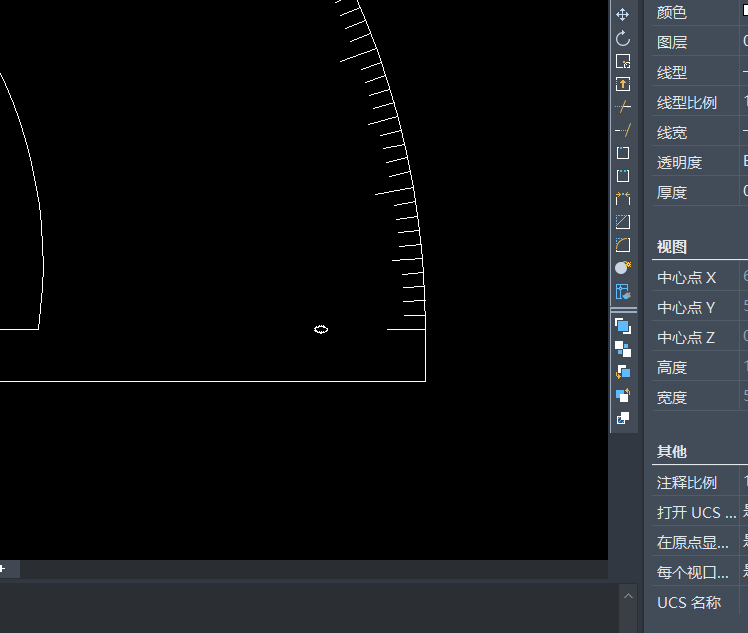Screen dimensions: 748x633
Task: Choose the Stretch tool with the up arrow
Action: 623,84
